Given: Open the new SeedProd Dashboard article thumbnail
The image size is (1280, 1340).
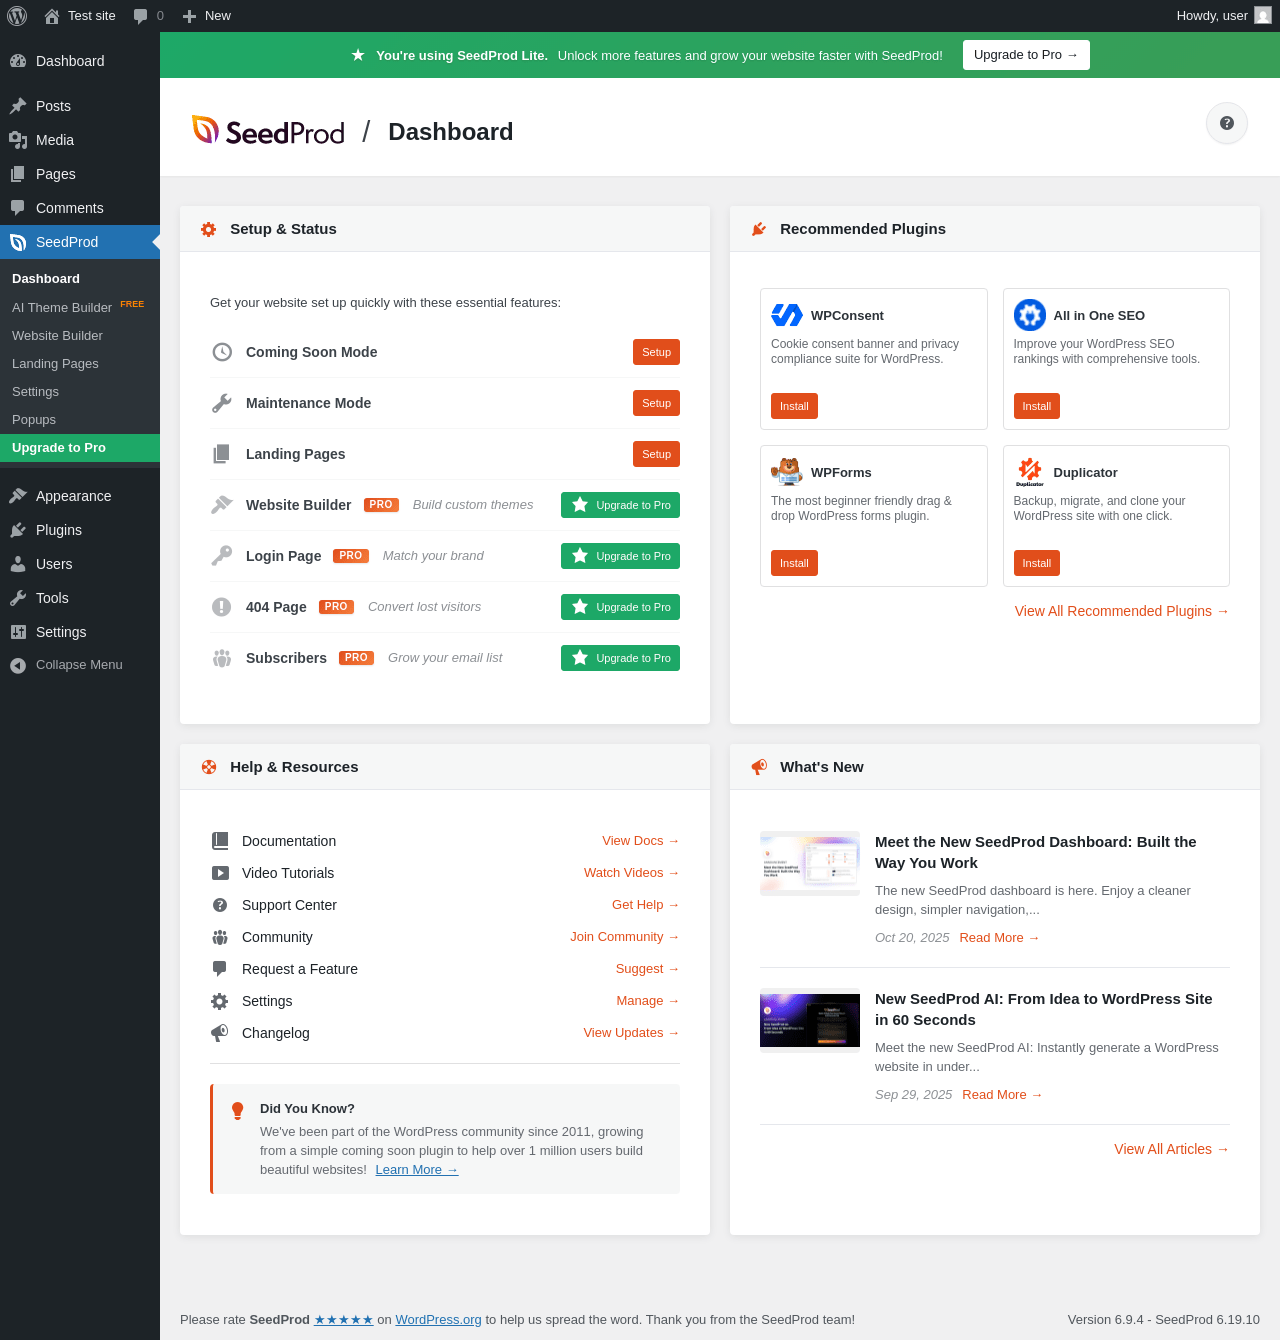Looking at the screenshot, I should pos(810,863).
